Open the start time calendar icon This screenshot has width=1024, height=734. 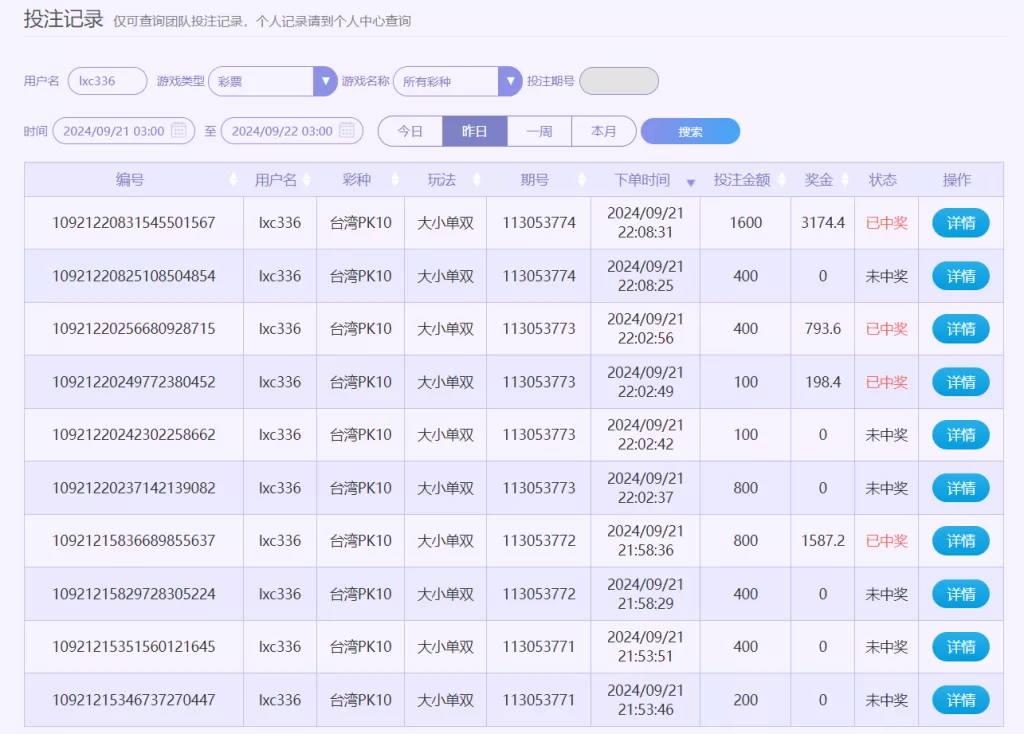click(x=178, y=130)
